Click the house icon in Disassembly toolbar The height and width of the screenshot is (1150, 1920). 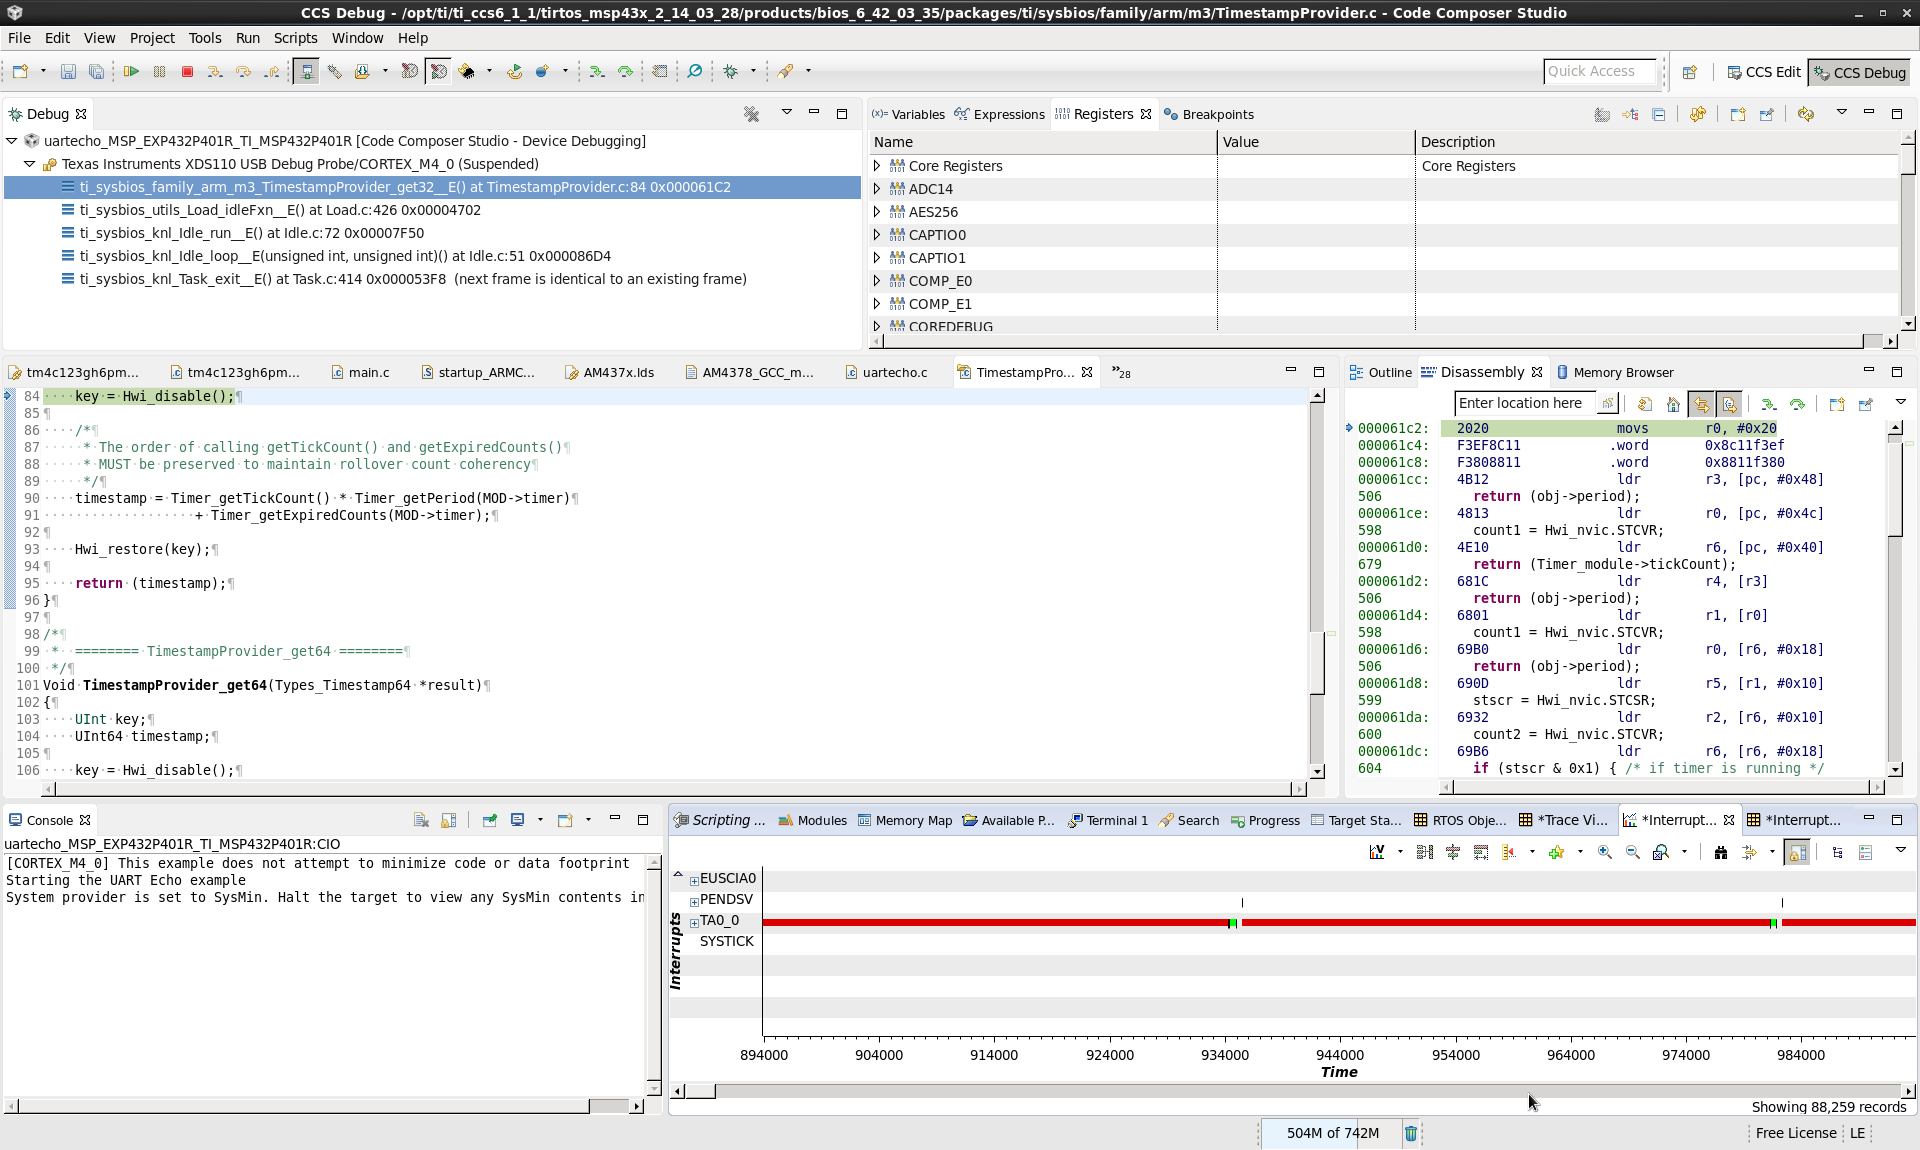click(x=1673, y=404)
